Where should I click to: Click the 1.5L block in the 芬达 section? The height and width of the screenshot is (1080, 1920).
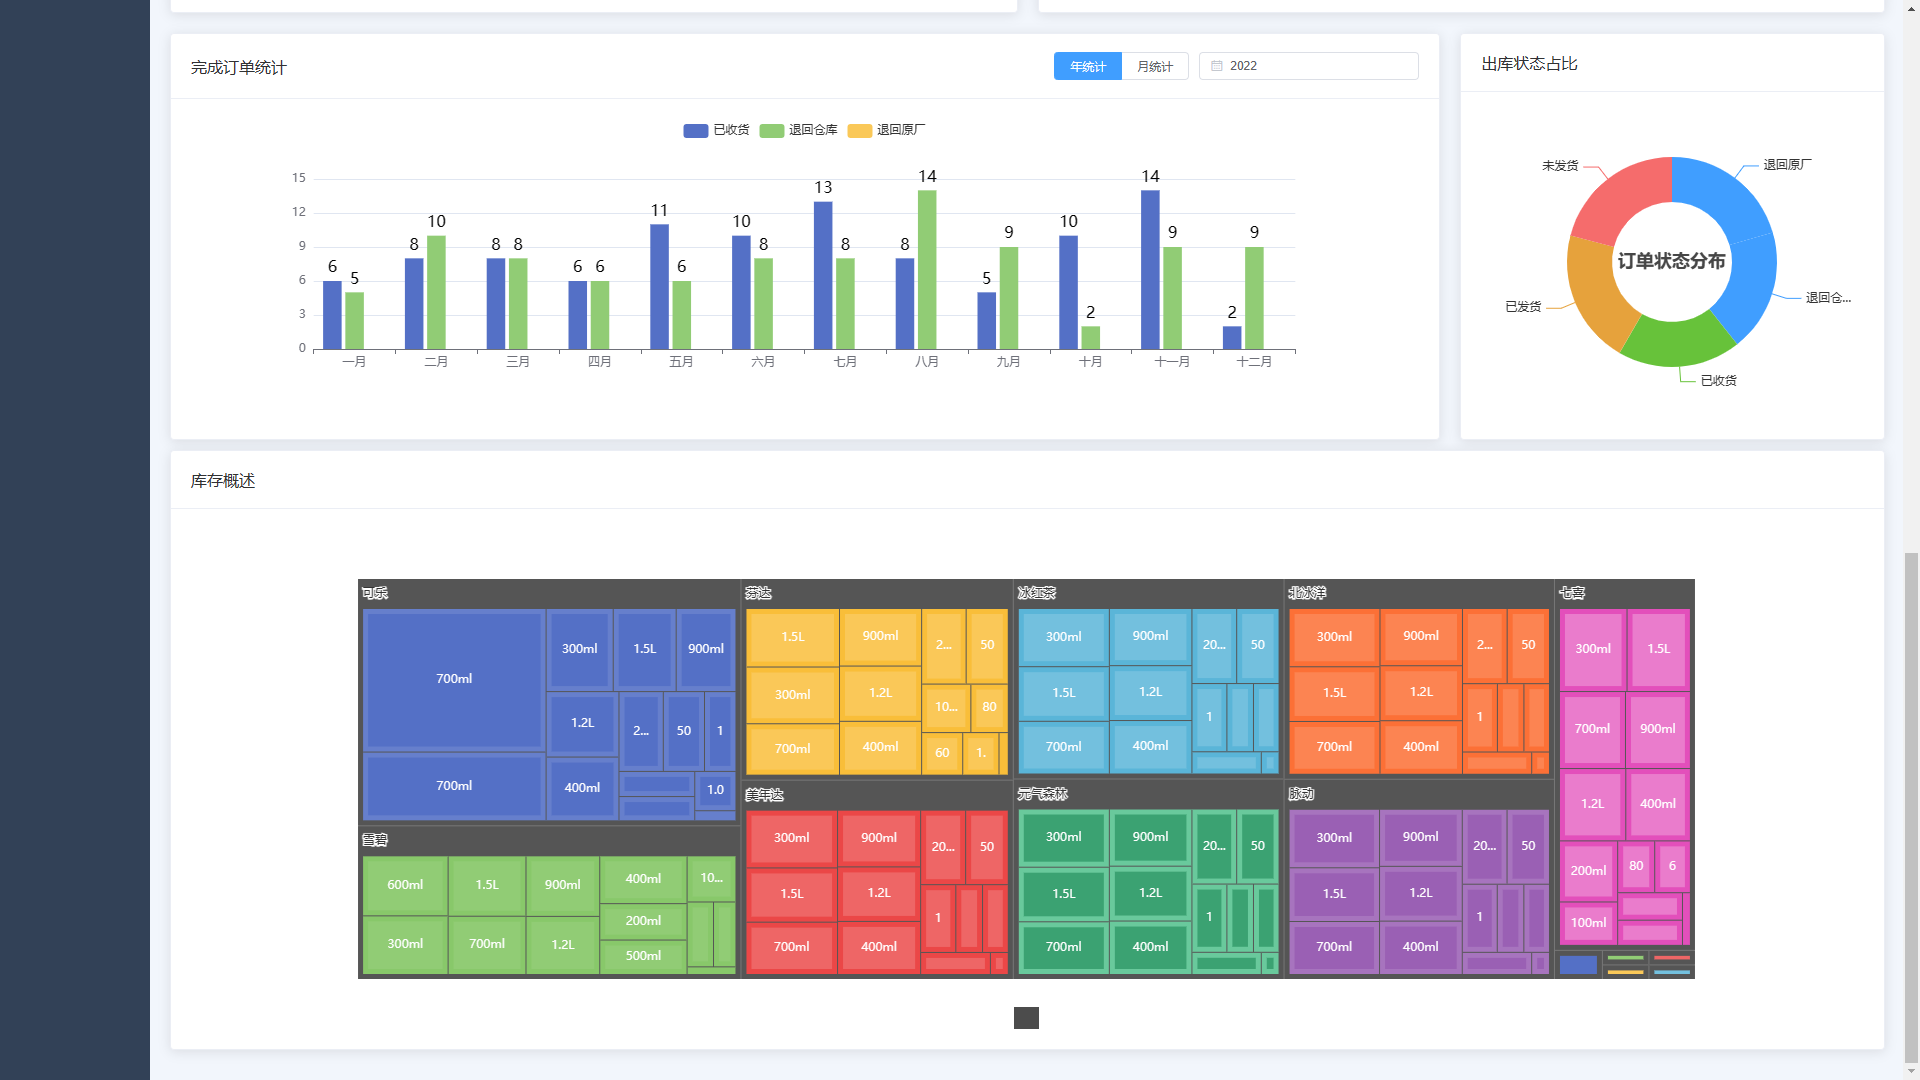792,636
